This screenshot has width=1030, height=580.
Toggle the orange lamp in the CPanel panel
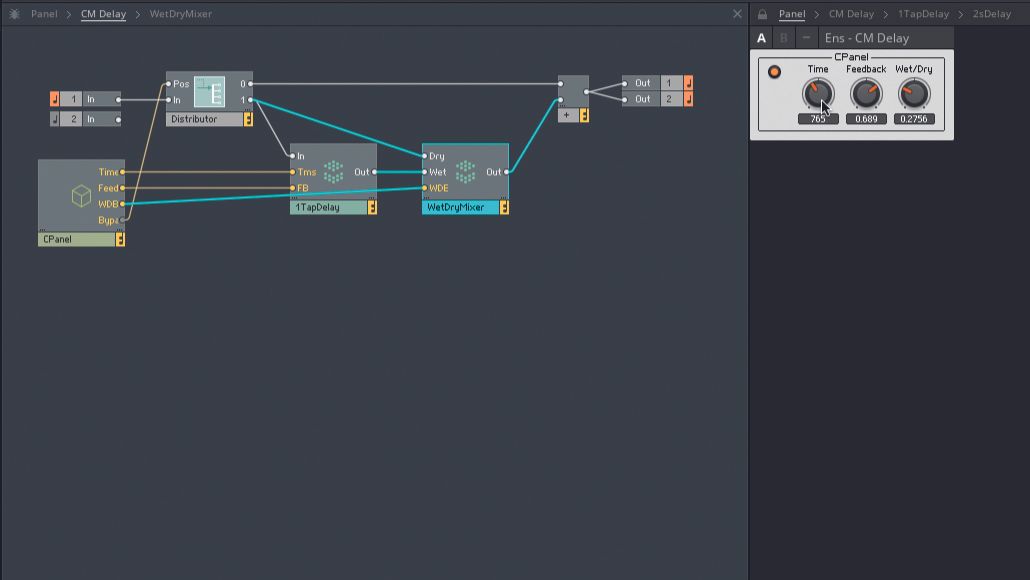(x=773, y=73)
